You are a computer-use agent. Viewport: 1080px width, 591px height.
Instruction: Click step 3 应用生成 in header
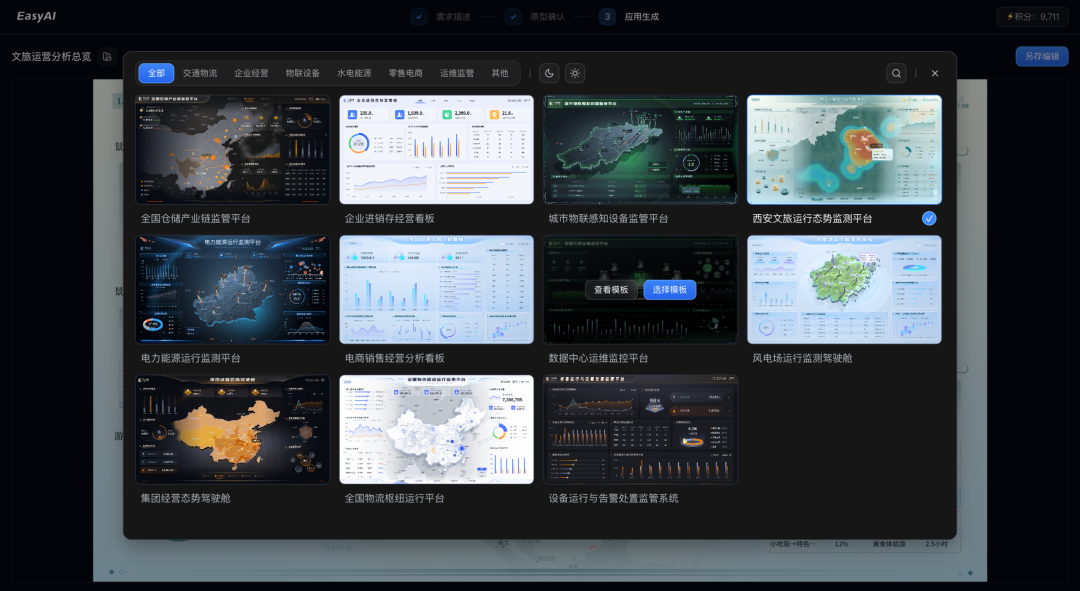[629, 17]
